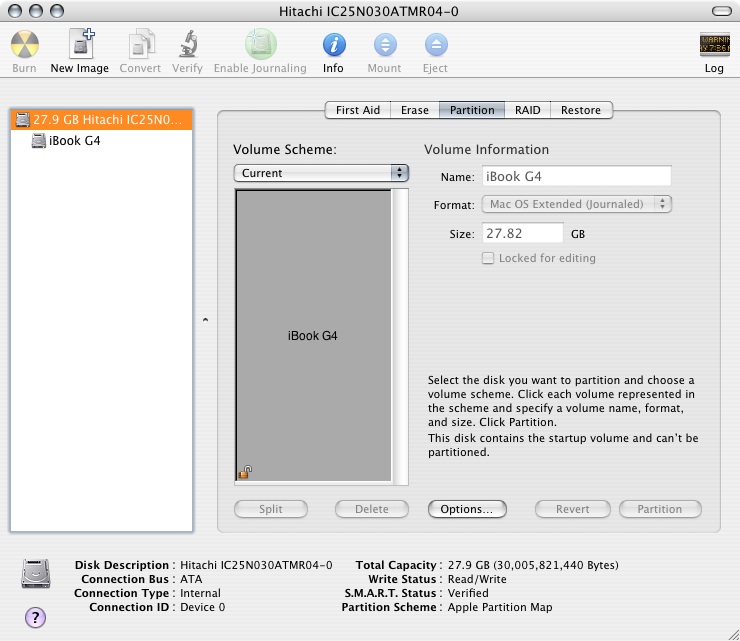740x641 pixels.
Task: Select the 27.9 GB Hitachi disk
Action: coord(101,119)
